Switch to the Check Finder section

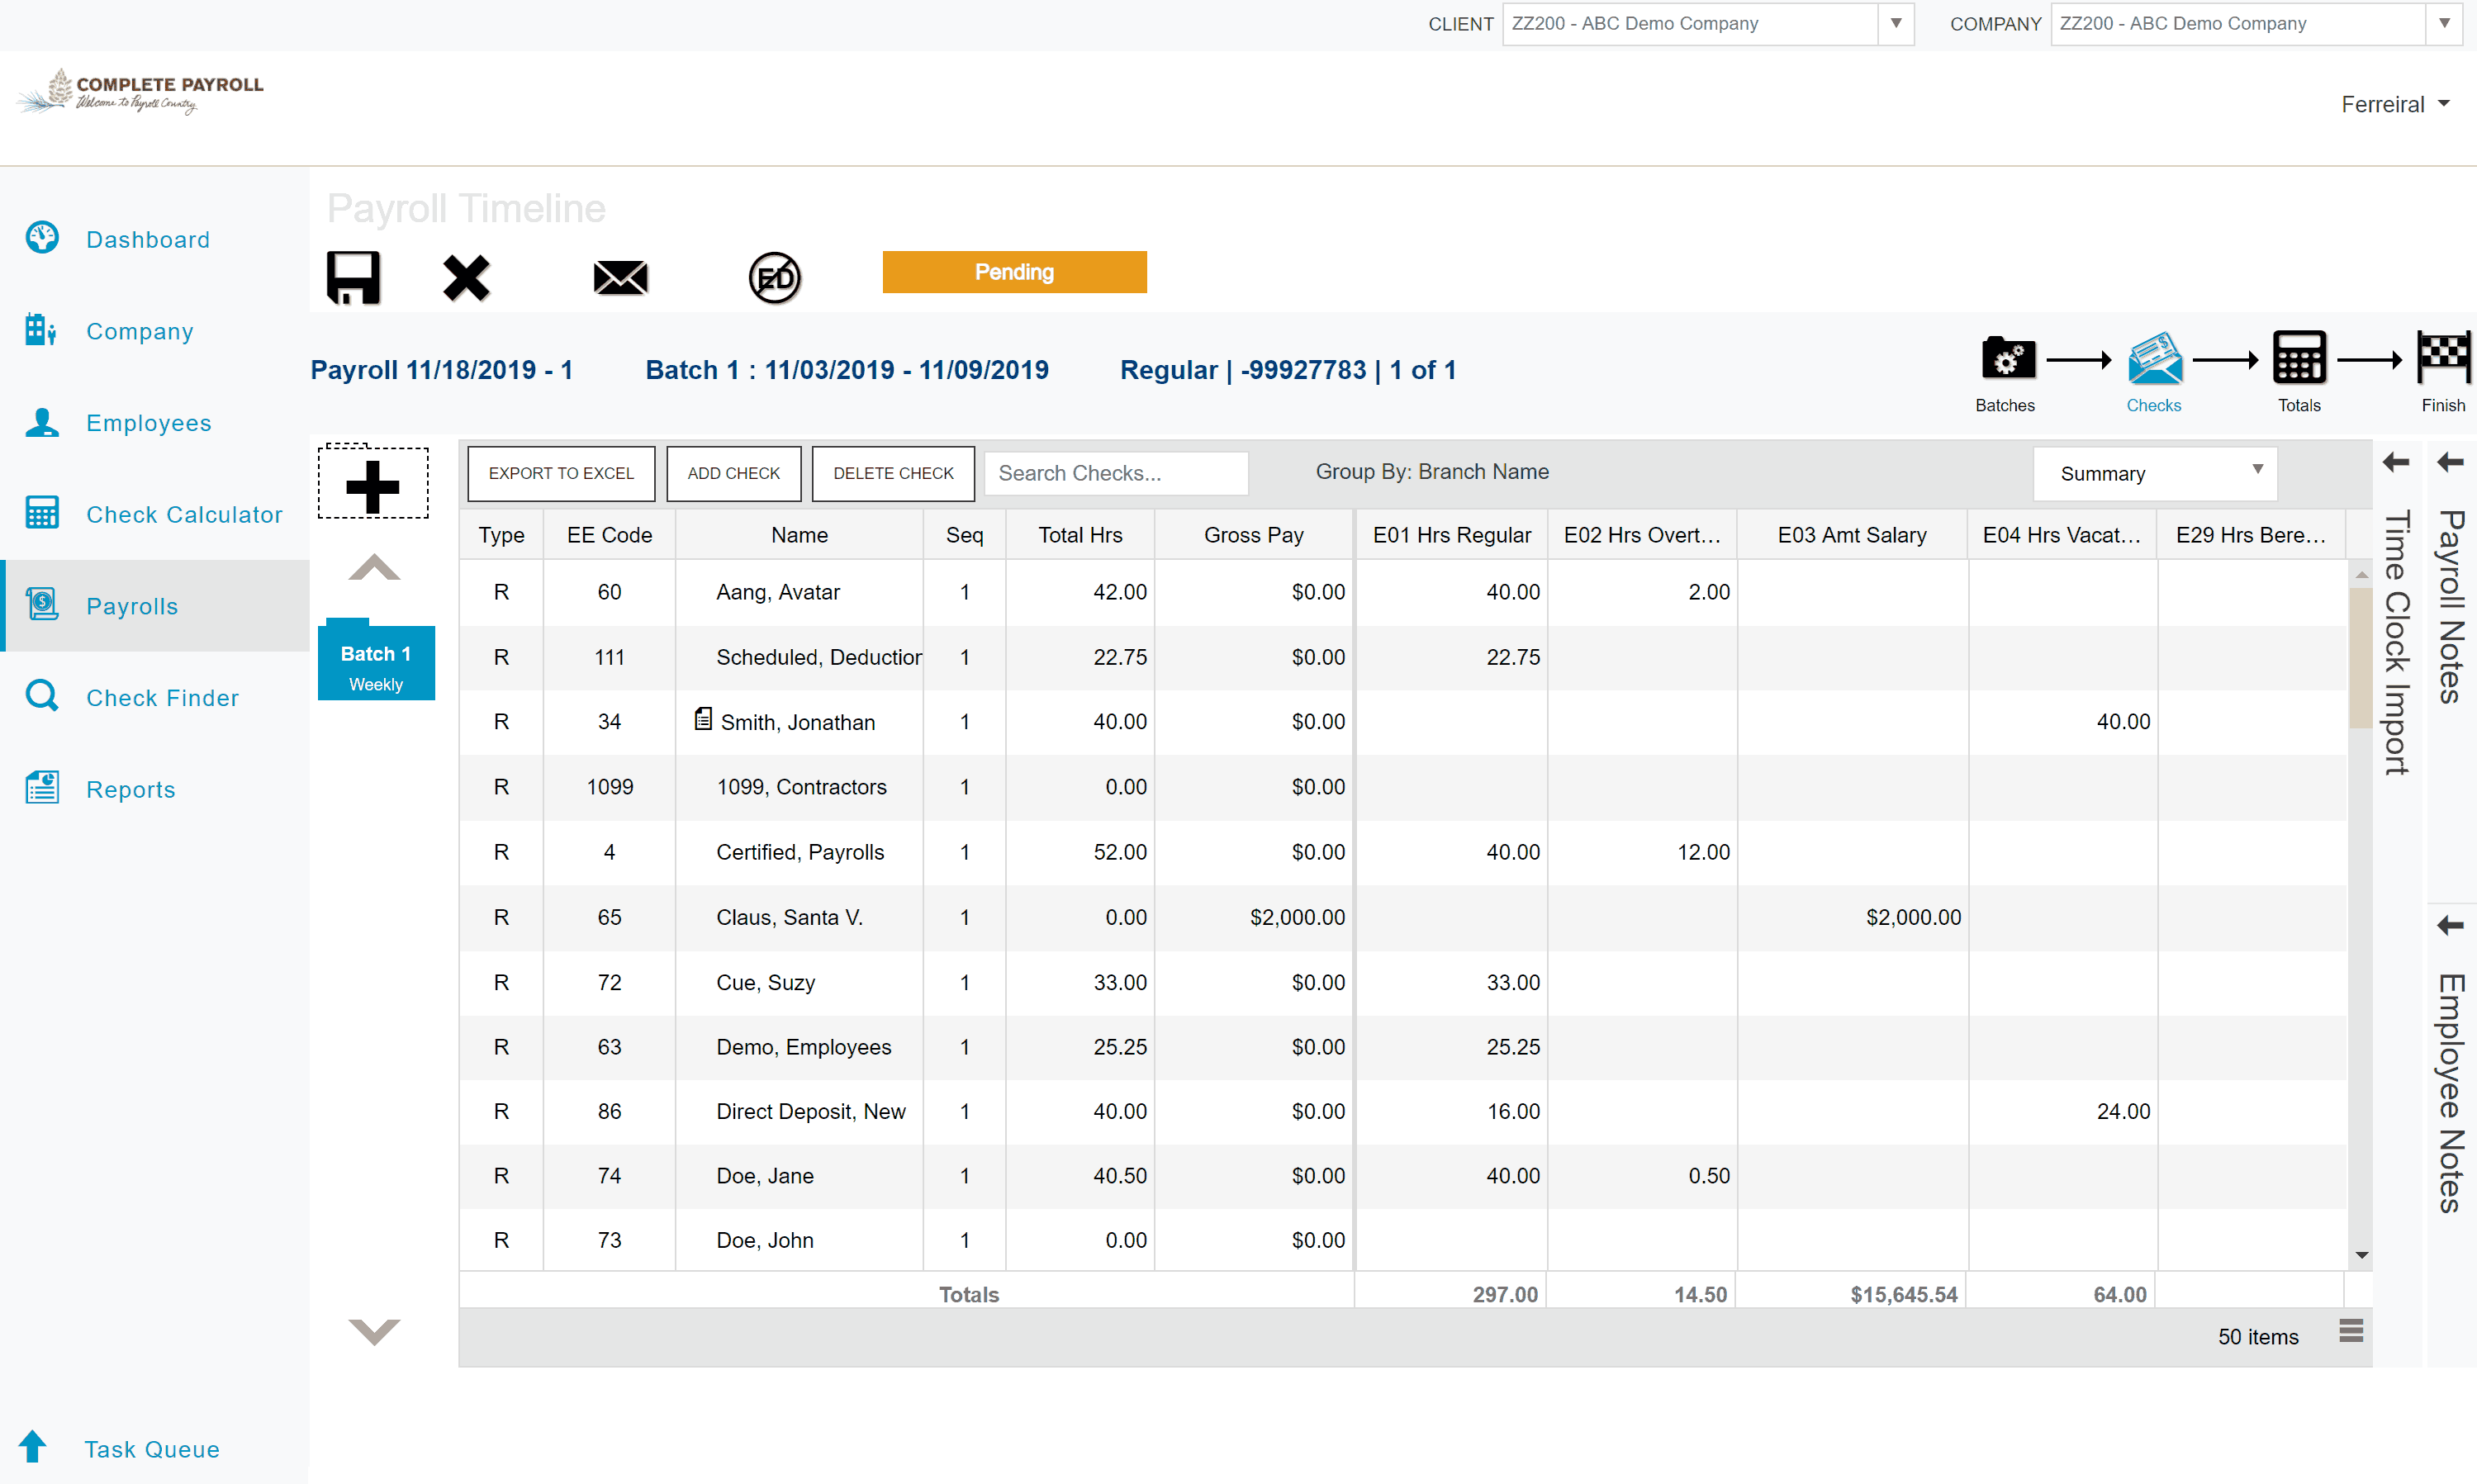coord(163,697)
